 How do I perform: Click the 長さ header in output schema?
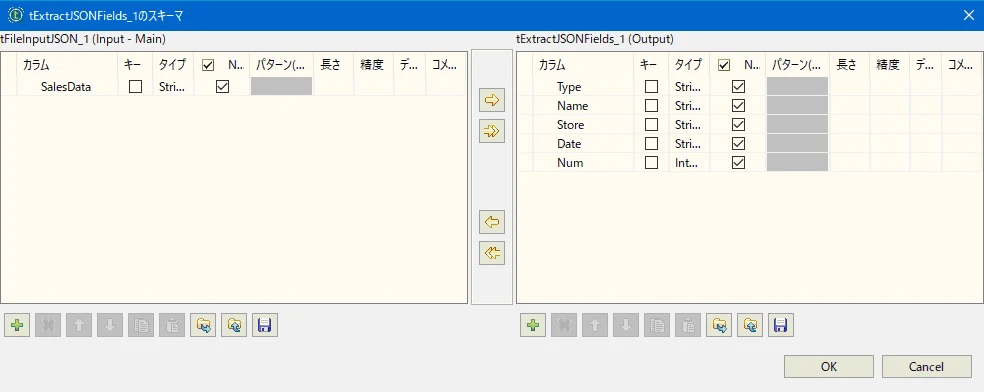click(x=849, y=65)
